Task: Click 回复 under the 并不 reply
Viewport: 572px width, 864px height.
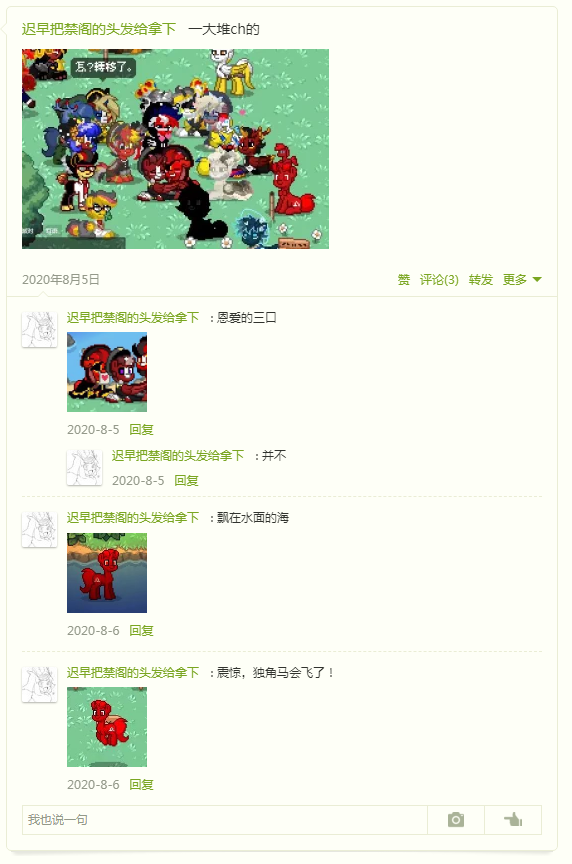Action: [186, 480]
